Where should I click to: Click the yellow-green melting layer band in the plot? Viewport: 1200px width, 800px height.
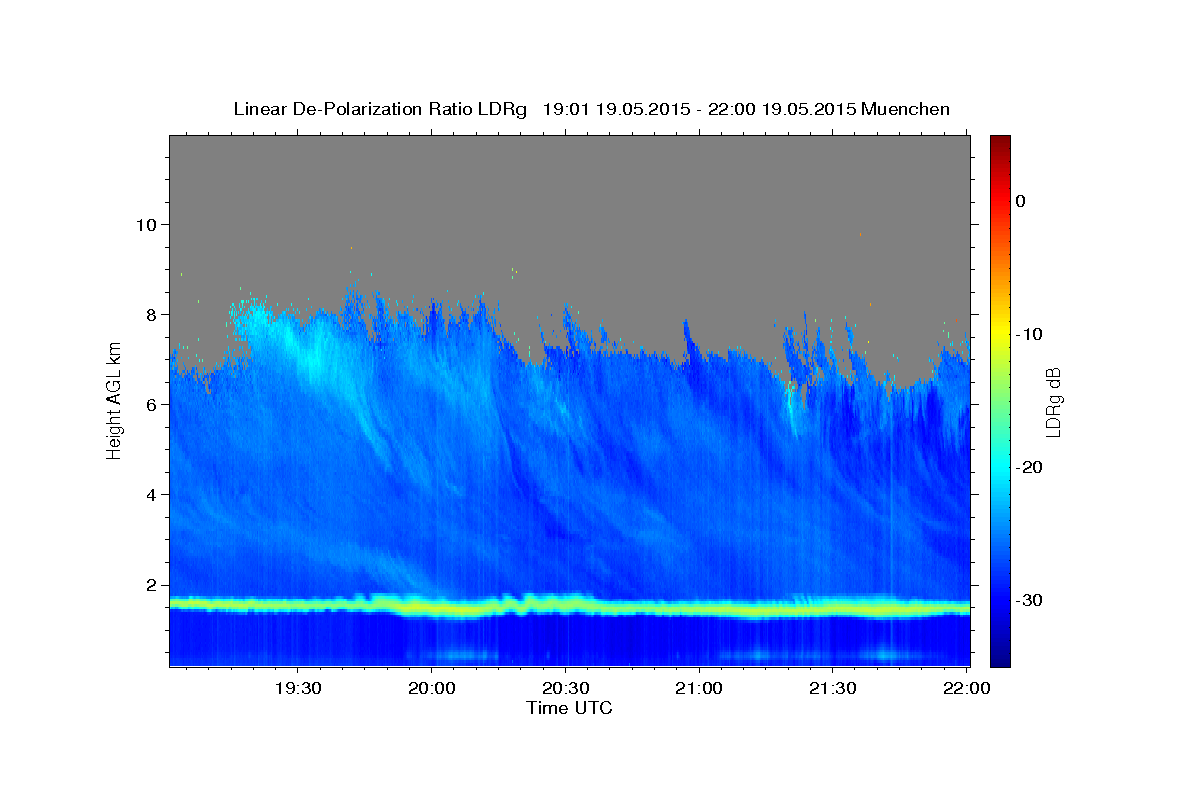569,606
